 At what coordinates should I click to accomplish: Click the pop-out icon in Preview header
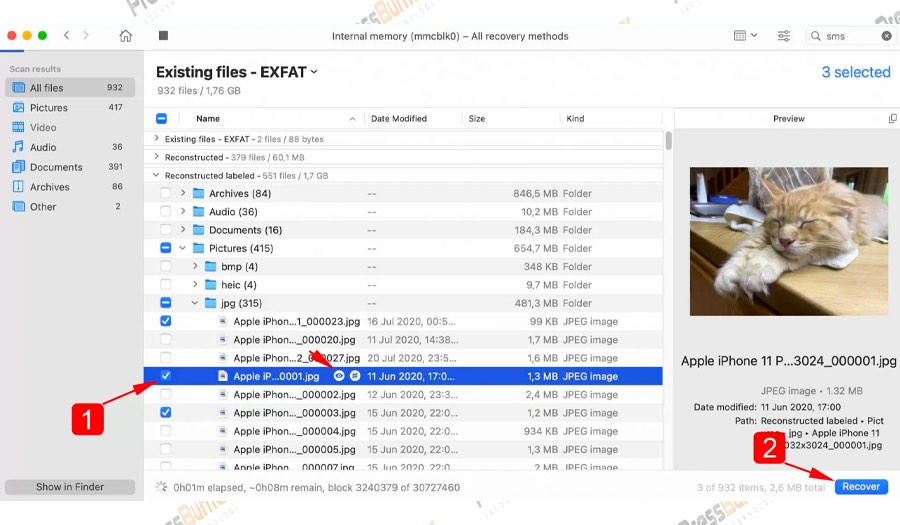coord(892,119)
